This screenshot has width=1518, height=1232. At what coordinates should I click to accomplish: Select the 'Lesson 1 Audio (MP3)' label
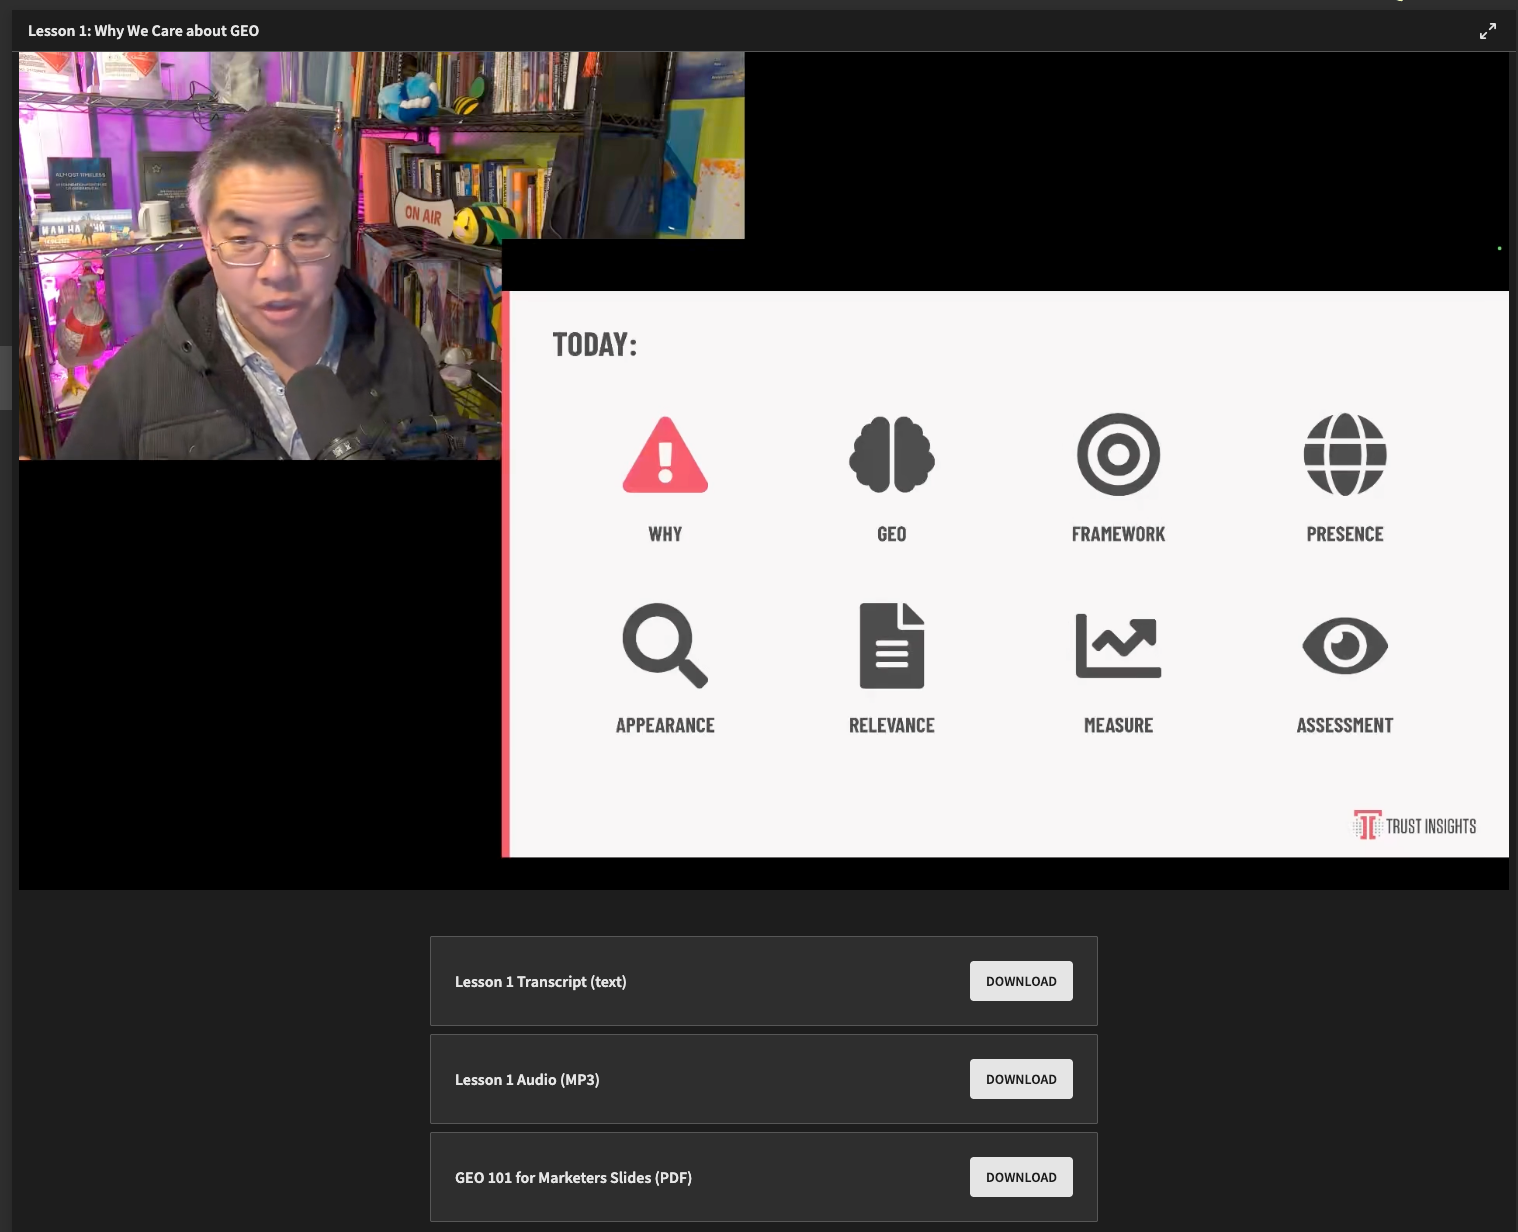point(527,1080)
